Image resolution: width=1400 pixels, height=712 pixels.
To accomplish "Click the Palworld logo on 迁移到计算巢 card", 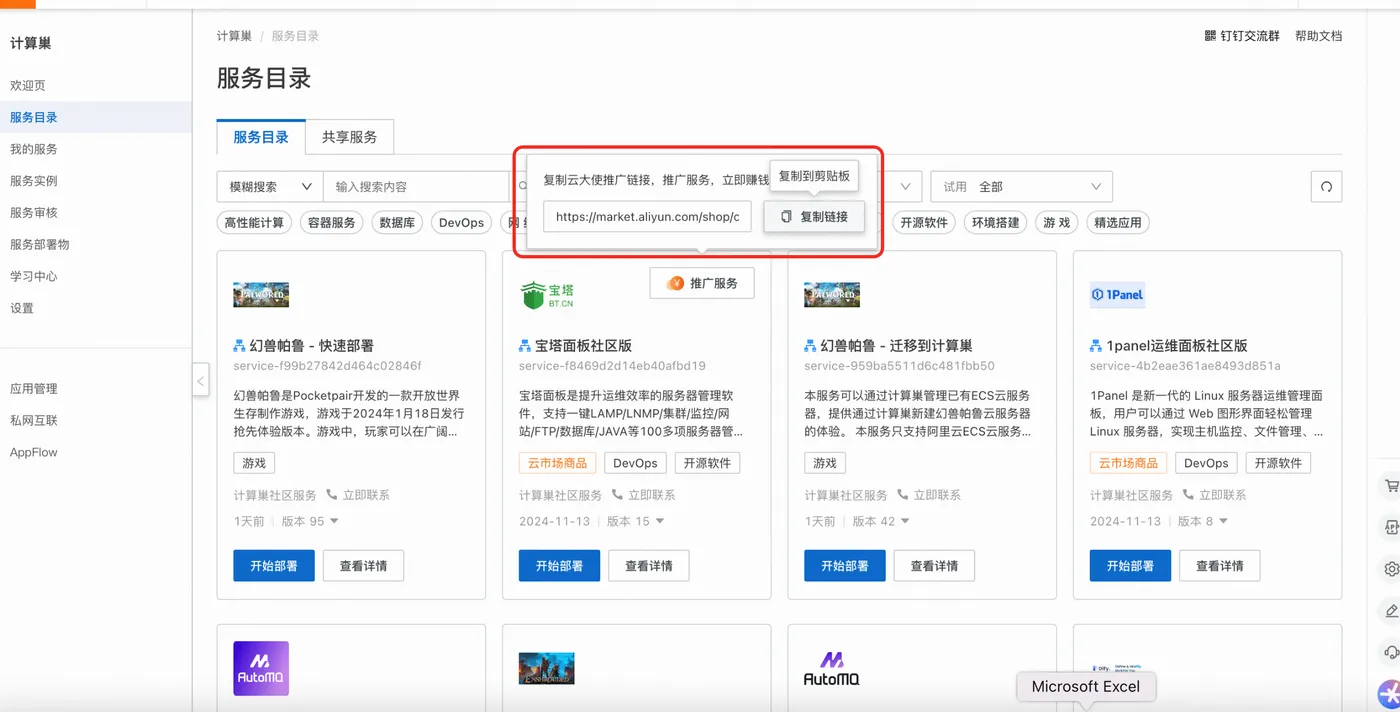I will tap(832, 295).
